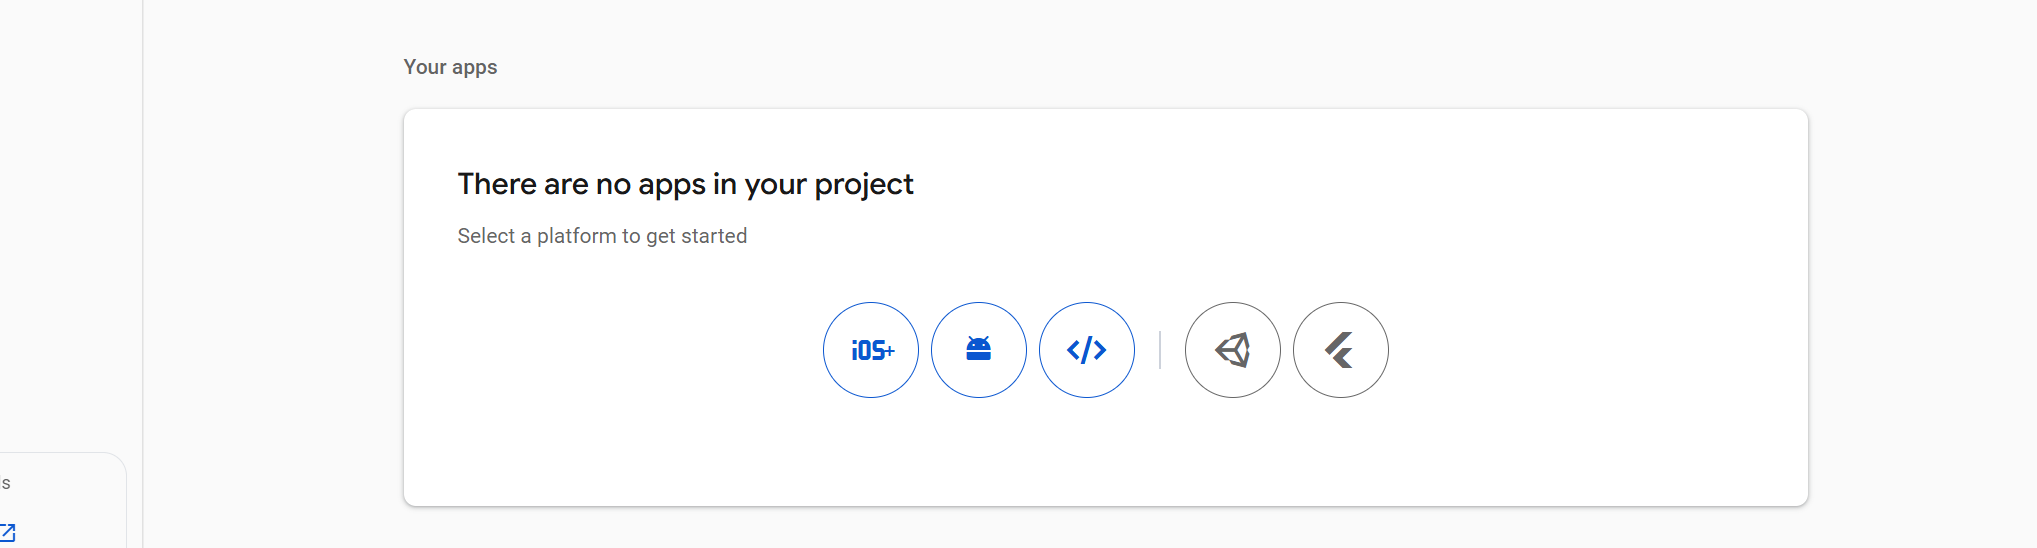This screenshot has width=2037, height=548.
Task: Register a web app with the </> button
Action: tap(1086, 350)
